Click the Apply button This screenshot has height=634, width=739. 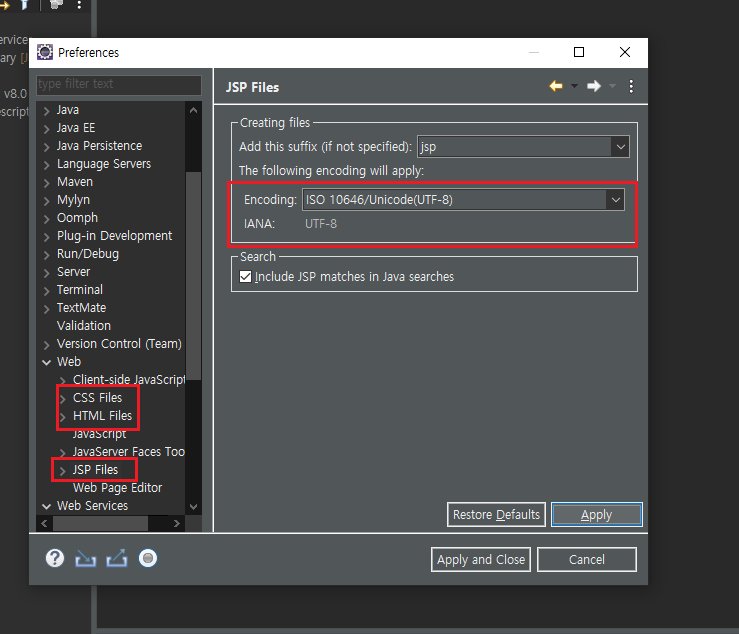(597, 515)
